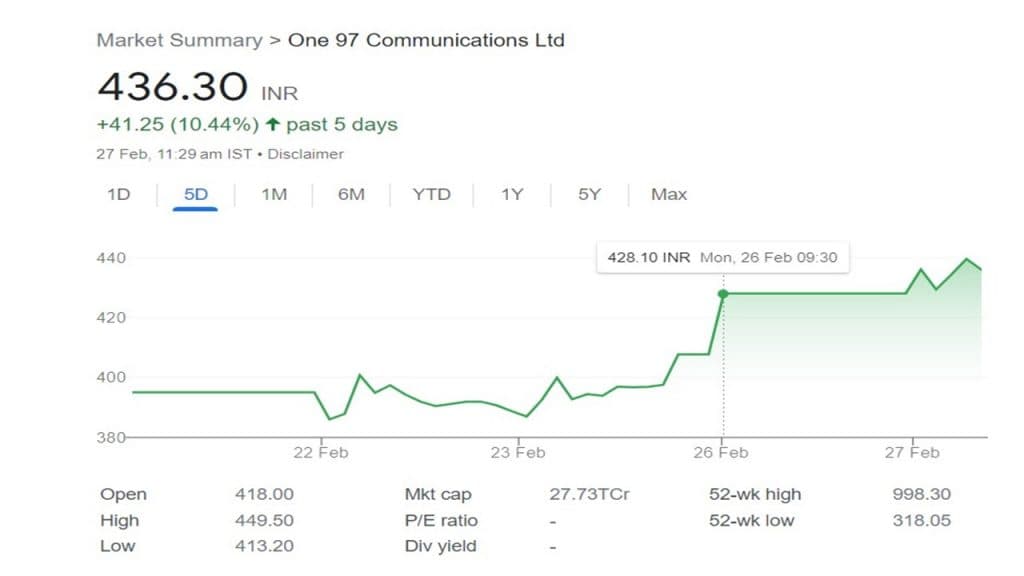Viewport: 1024px width, 576px height.
Task: Click the Market Summary breadcrumb link
Action: pos(179,41)
